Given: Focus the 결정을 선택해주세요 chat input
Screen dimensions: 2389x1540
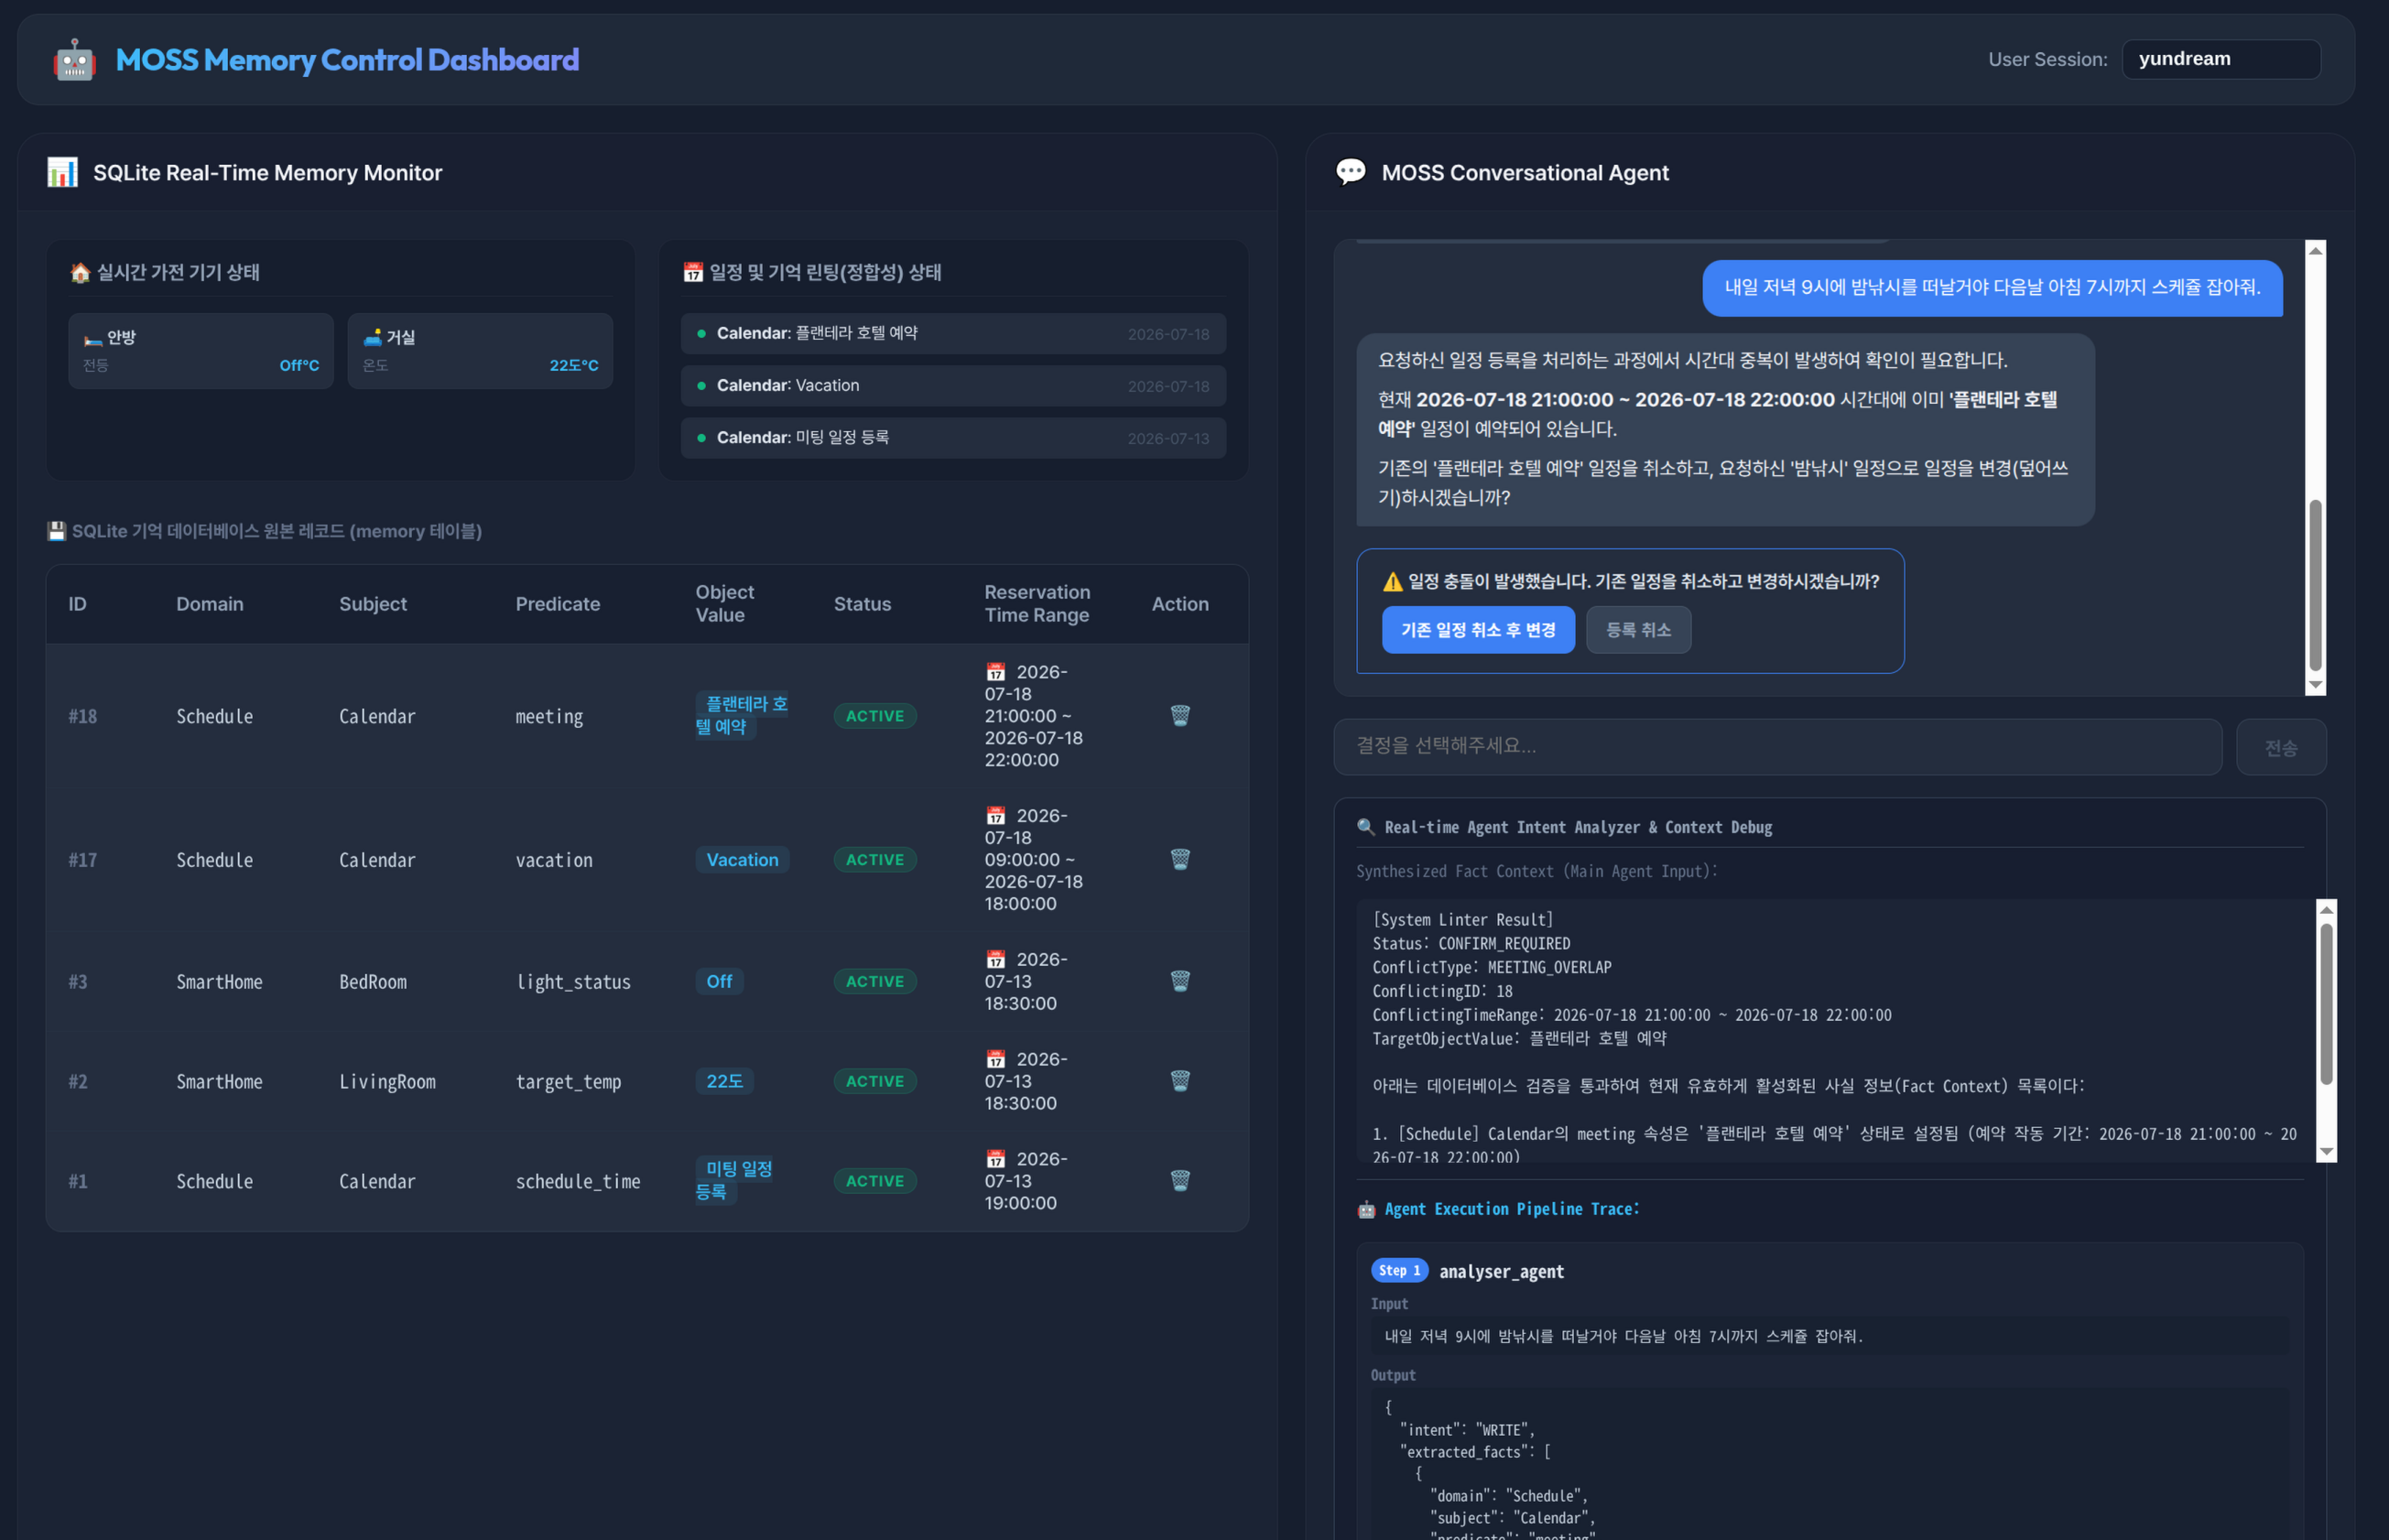Looking at the screenshot, I should pyautogui.click(x=1777, y=746).
